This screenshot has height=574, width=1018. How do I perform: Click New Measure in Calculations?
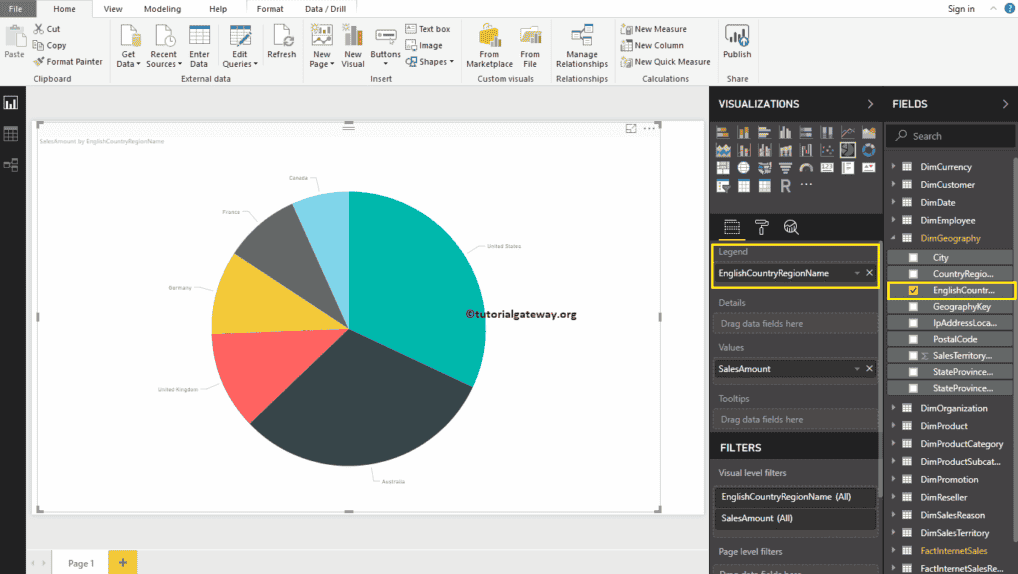653,29
